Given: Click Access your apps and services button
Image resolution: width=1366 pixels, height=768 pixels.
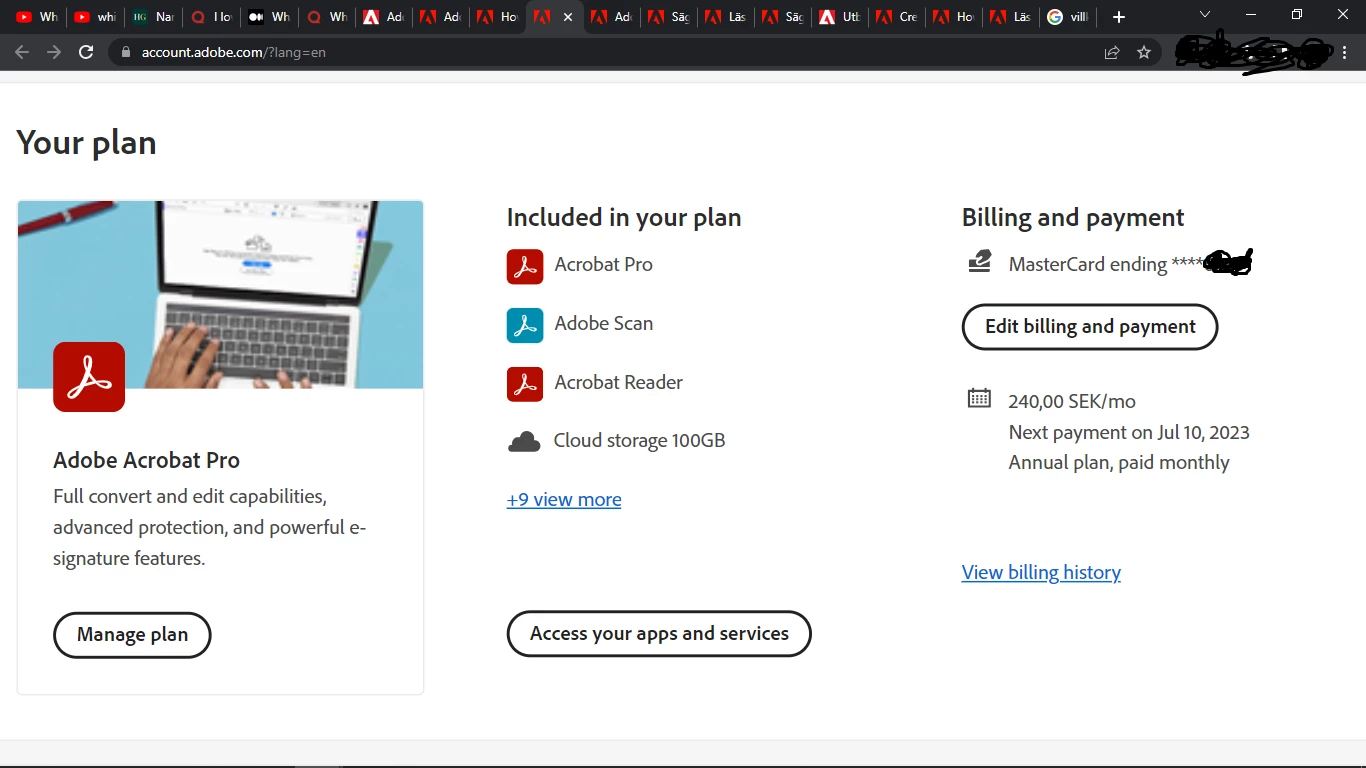Looking at the screenshot, I should (659, 634).
